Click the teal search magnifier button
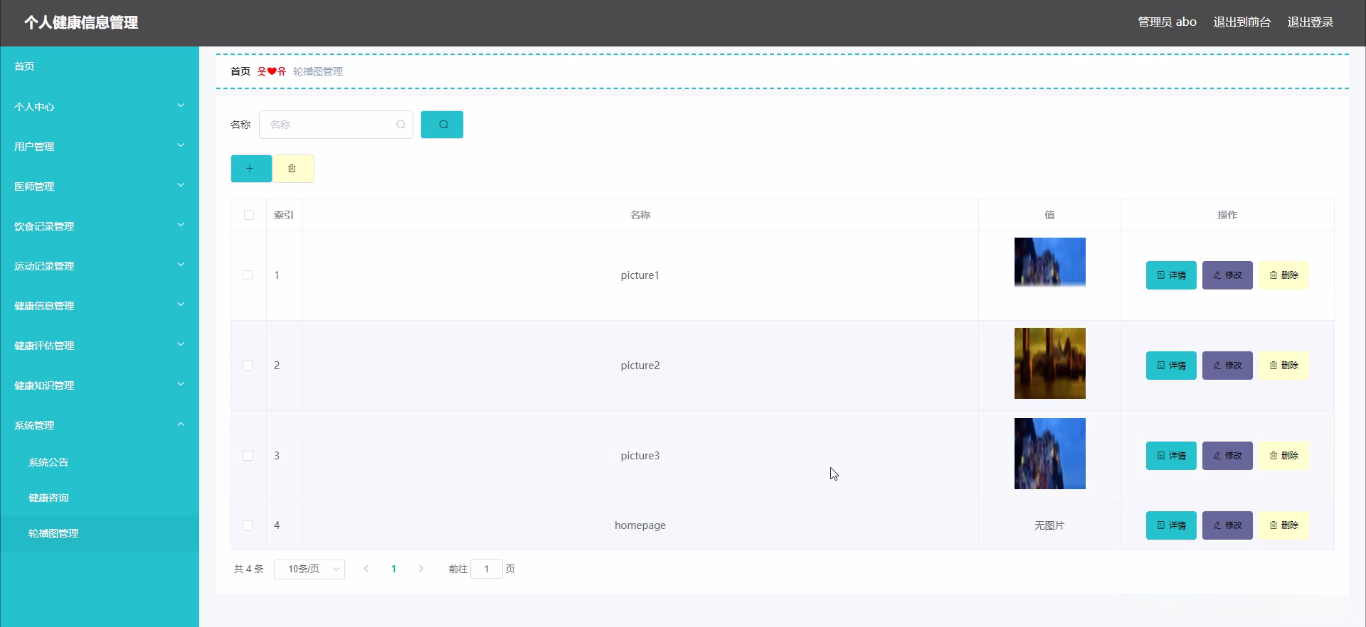The image size is (1366, 627). pos(442,125)
